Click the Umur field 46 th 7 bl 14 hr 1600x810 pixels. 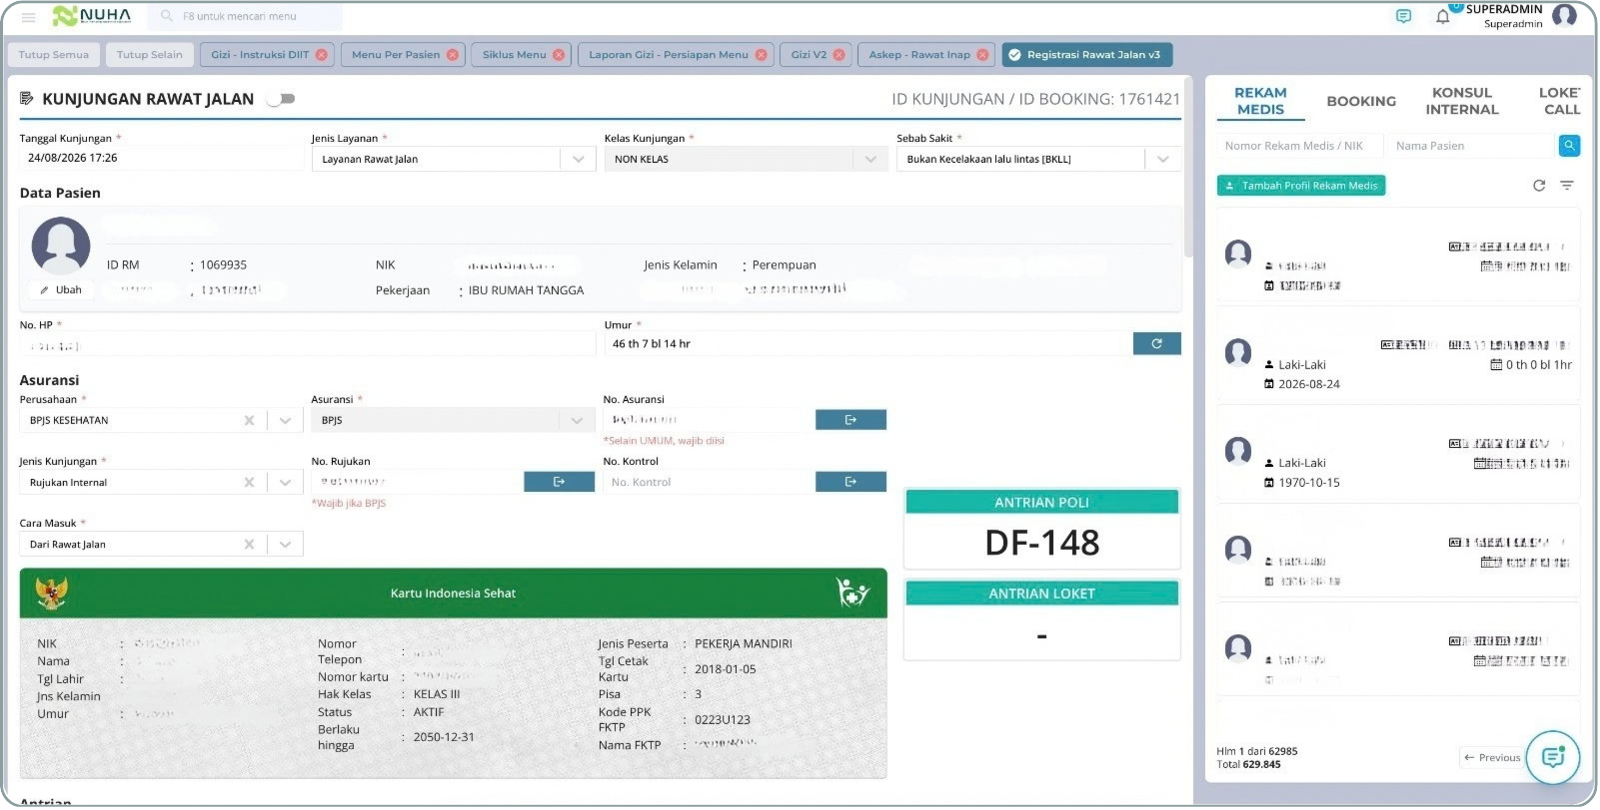tap(867, 344)
